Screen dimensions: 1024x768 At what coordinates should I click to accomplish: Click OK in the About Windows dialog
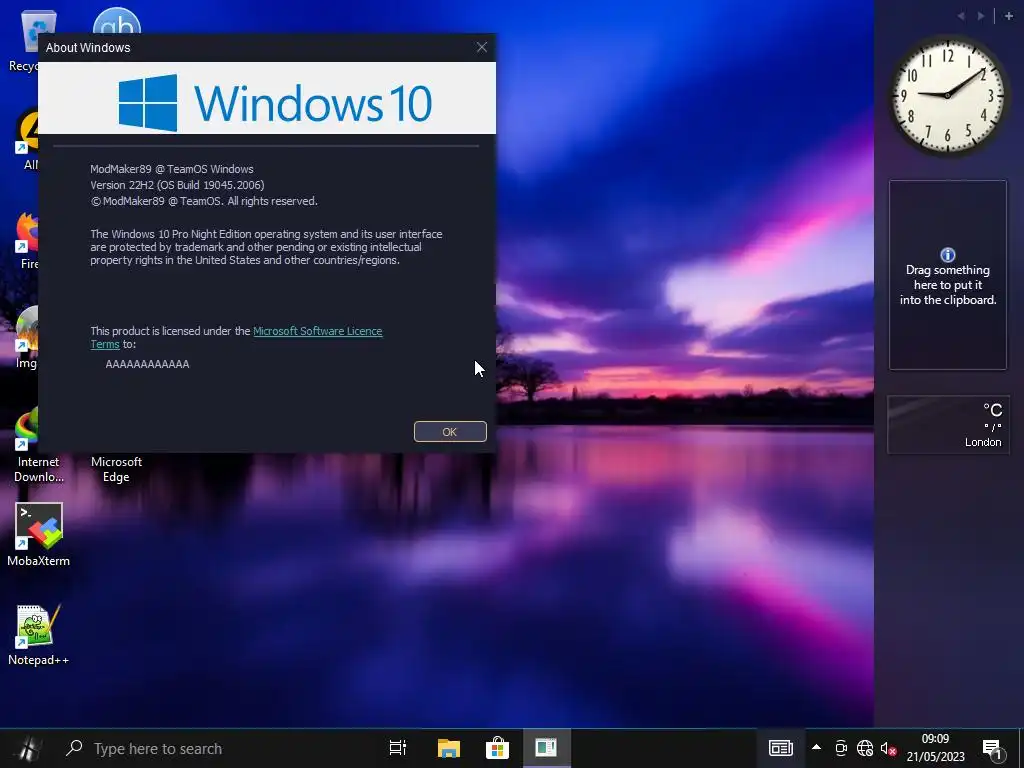(450, 432)
